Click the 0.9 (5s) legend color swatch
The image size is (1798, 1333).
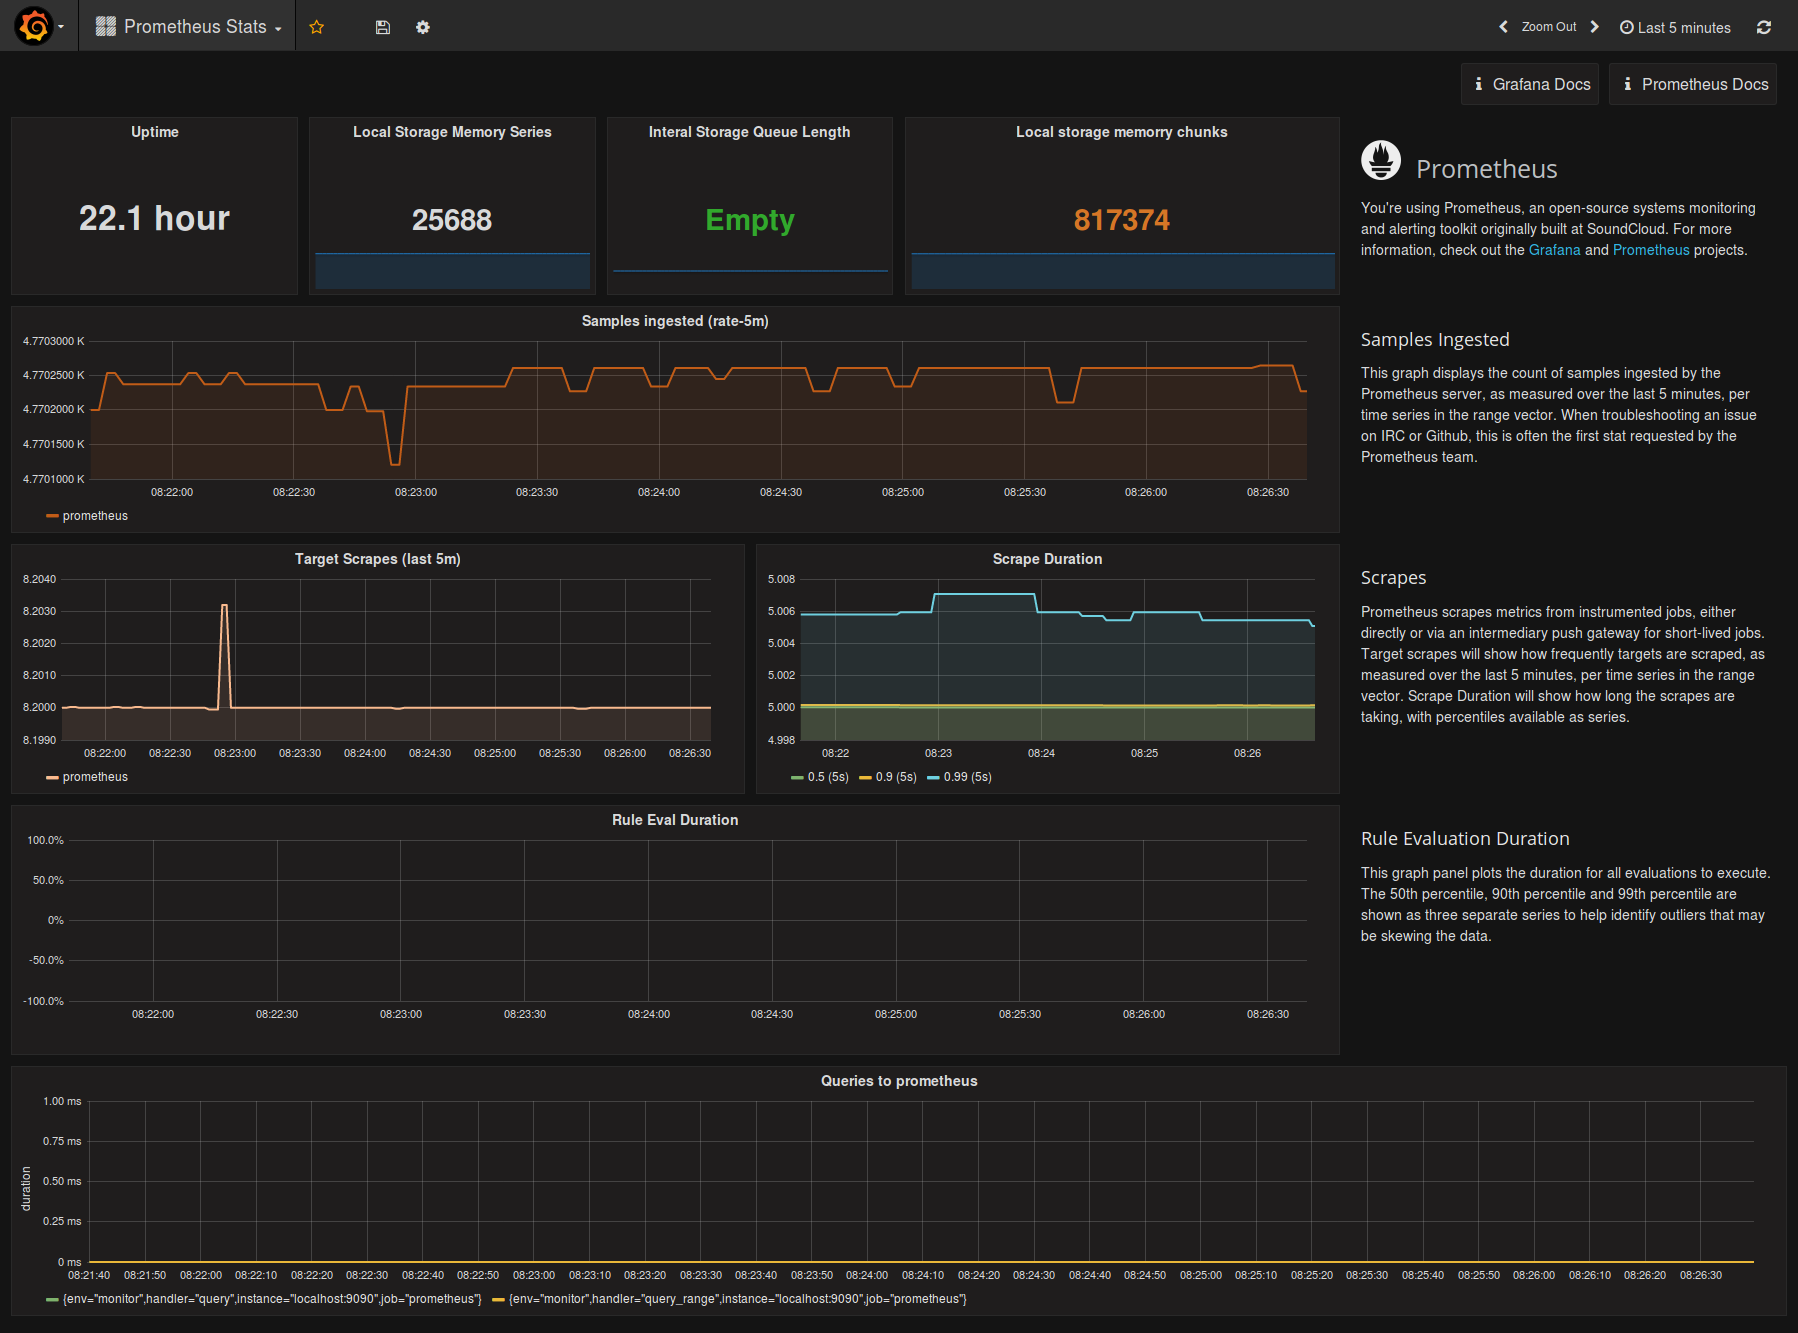(865, 778)
